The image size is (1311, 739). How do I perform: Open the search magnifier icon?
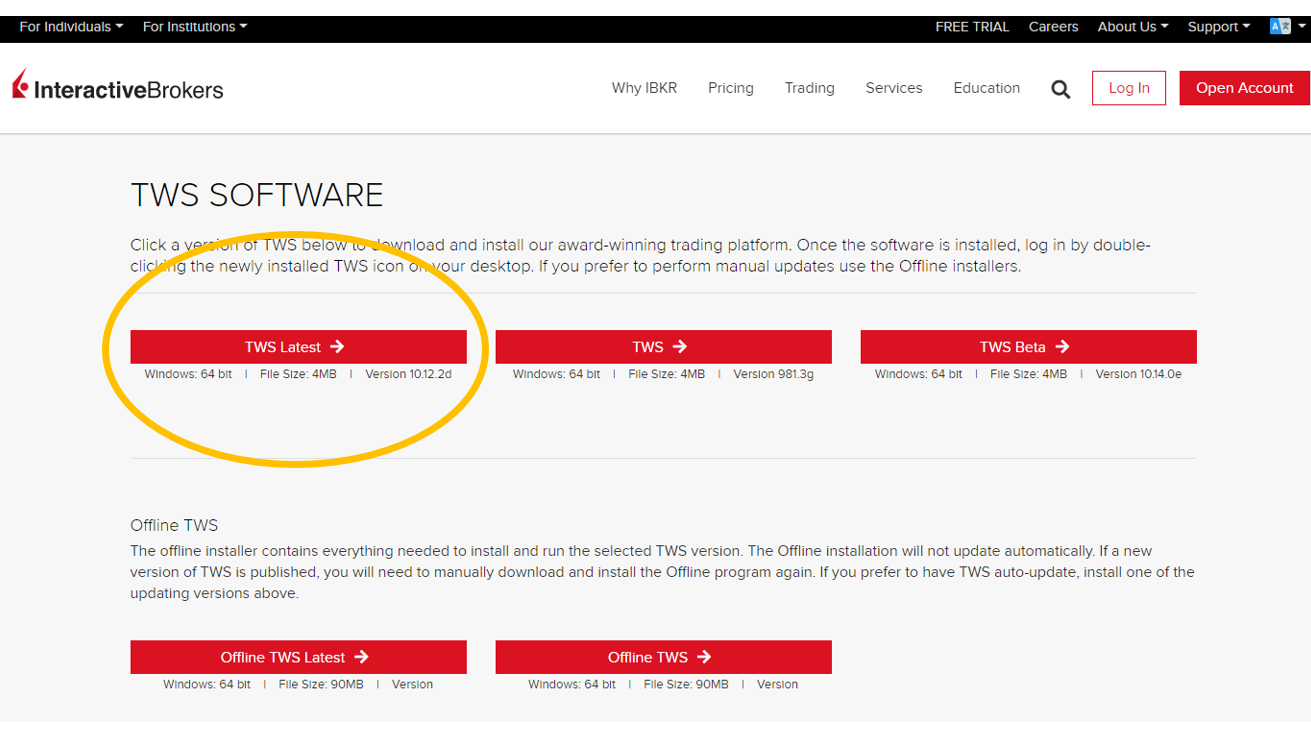1061,89
